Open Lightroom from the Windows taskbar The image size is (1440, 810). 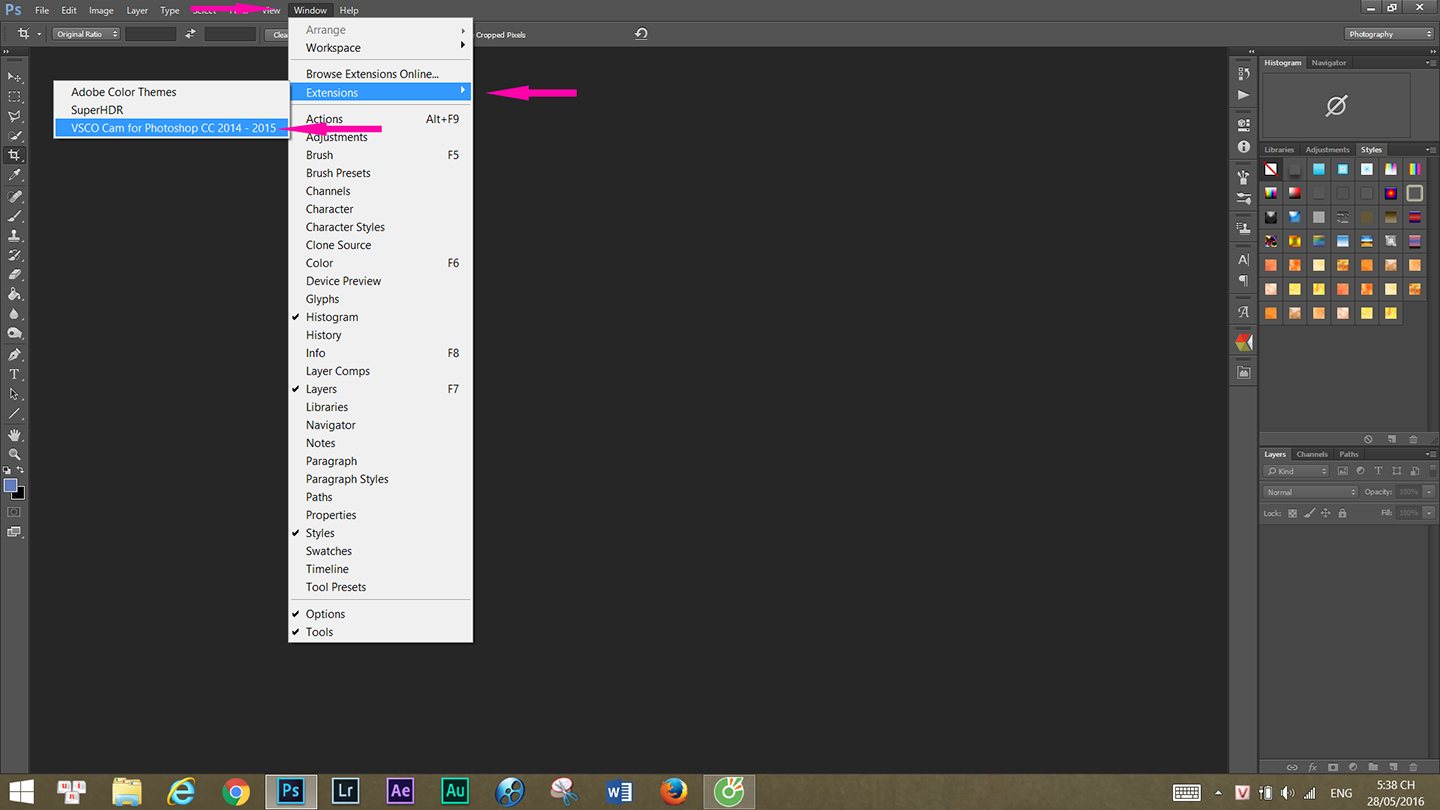point(346,791)
